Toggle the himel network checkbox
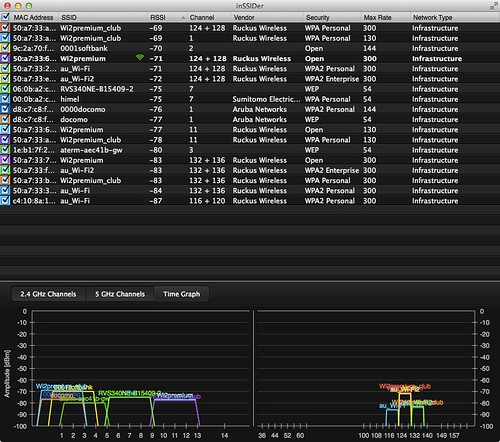500x442 pixels. (5, 99)
